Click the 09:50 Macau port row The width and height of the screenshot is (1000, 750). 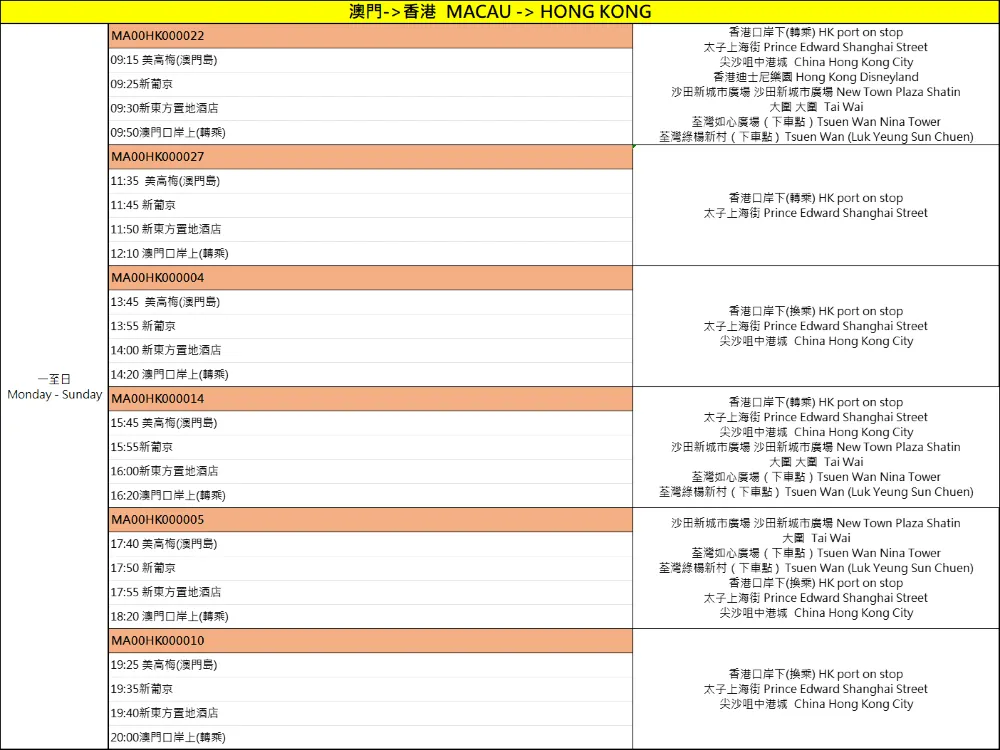[x=371, y=133]
